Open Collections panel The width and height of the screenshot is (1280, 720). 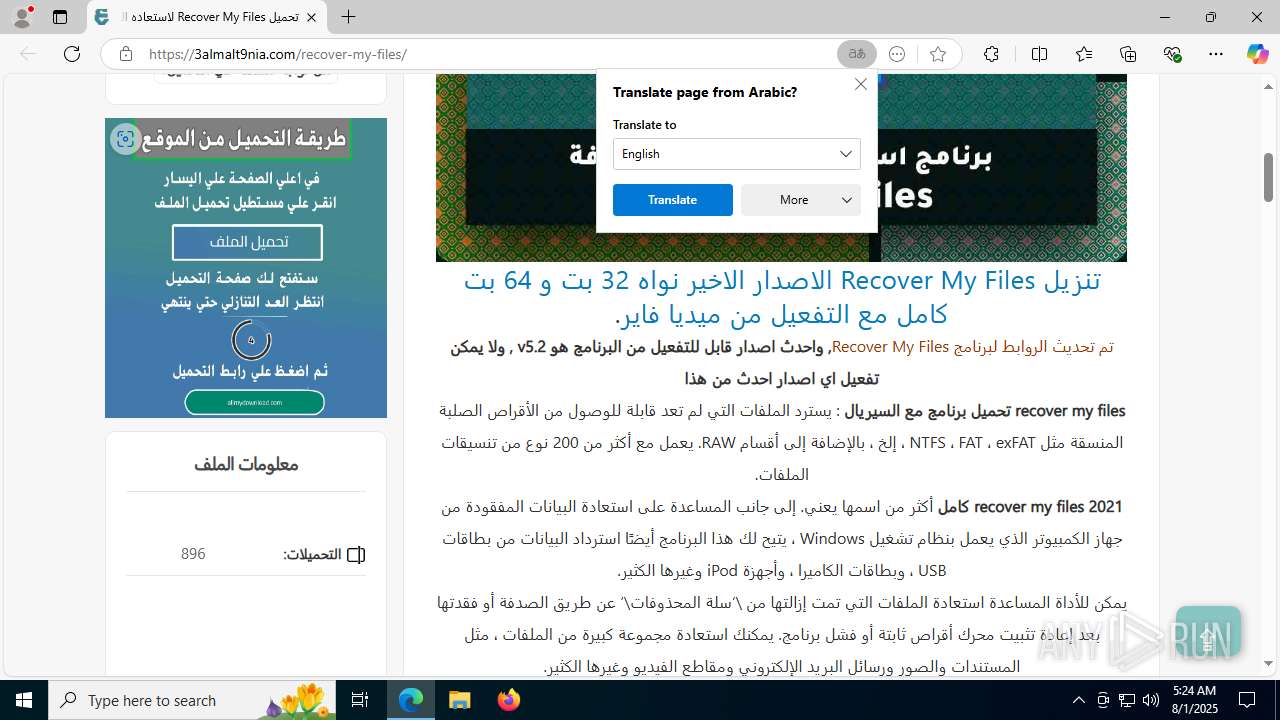pyautogui.click(x=1128, y=54)
